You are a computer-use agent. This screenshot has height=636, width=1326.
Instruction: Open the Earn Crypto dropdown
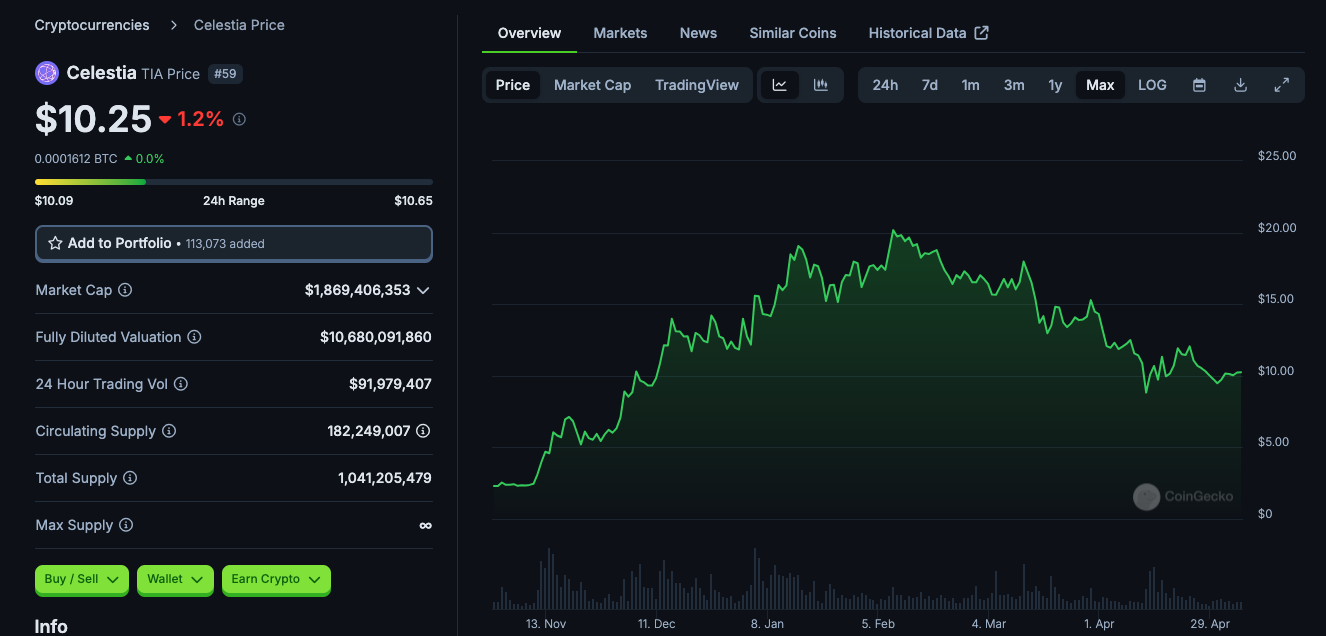click(276, 579)
